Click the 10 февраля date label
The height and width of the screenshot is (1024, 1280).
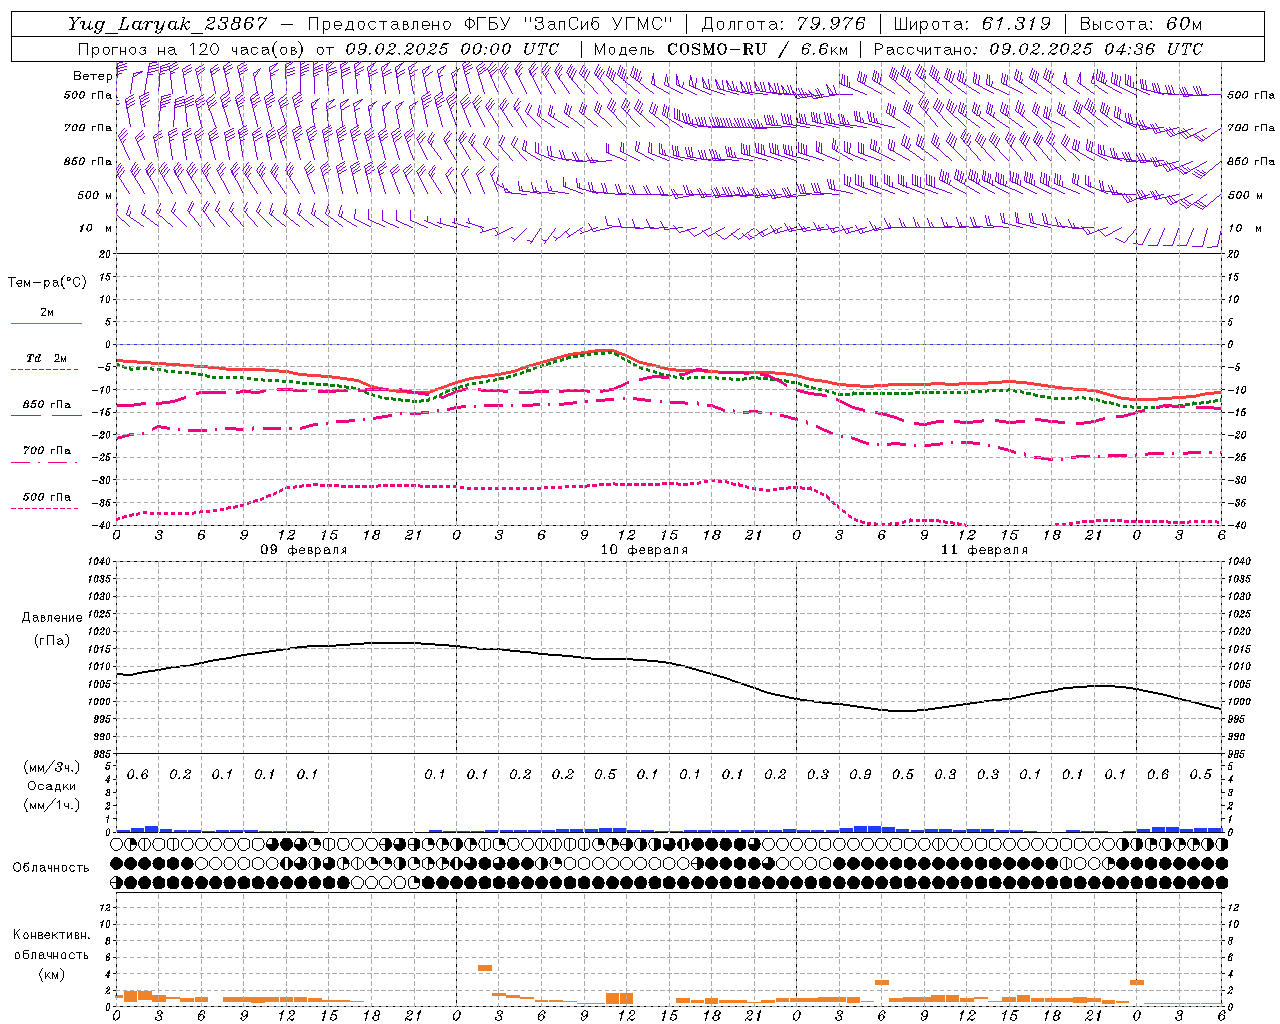[x=644, y=550]
